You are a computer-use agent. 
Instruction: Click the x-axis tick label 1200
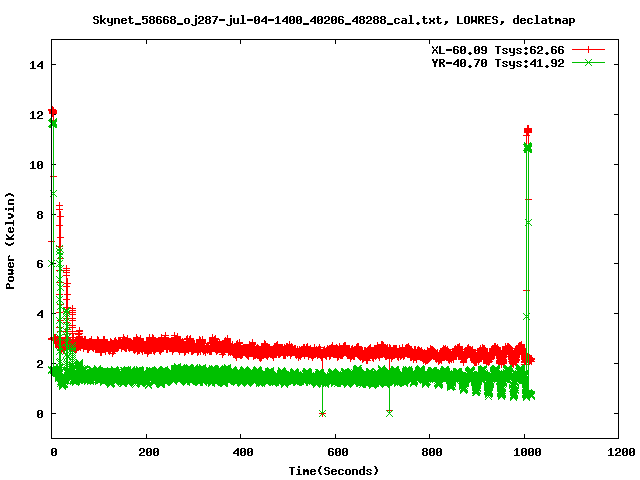(621, 452)
